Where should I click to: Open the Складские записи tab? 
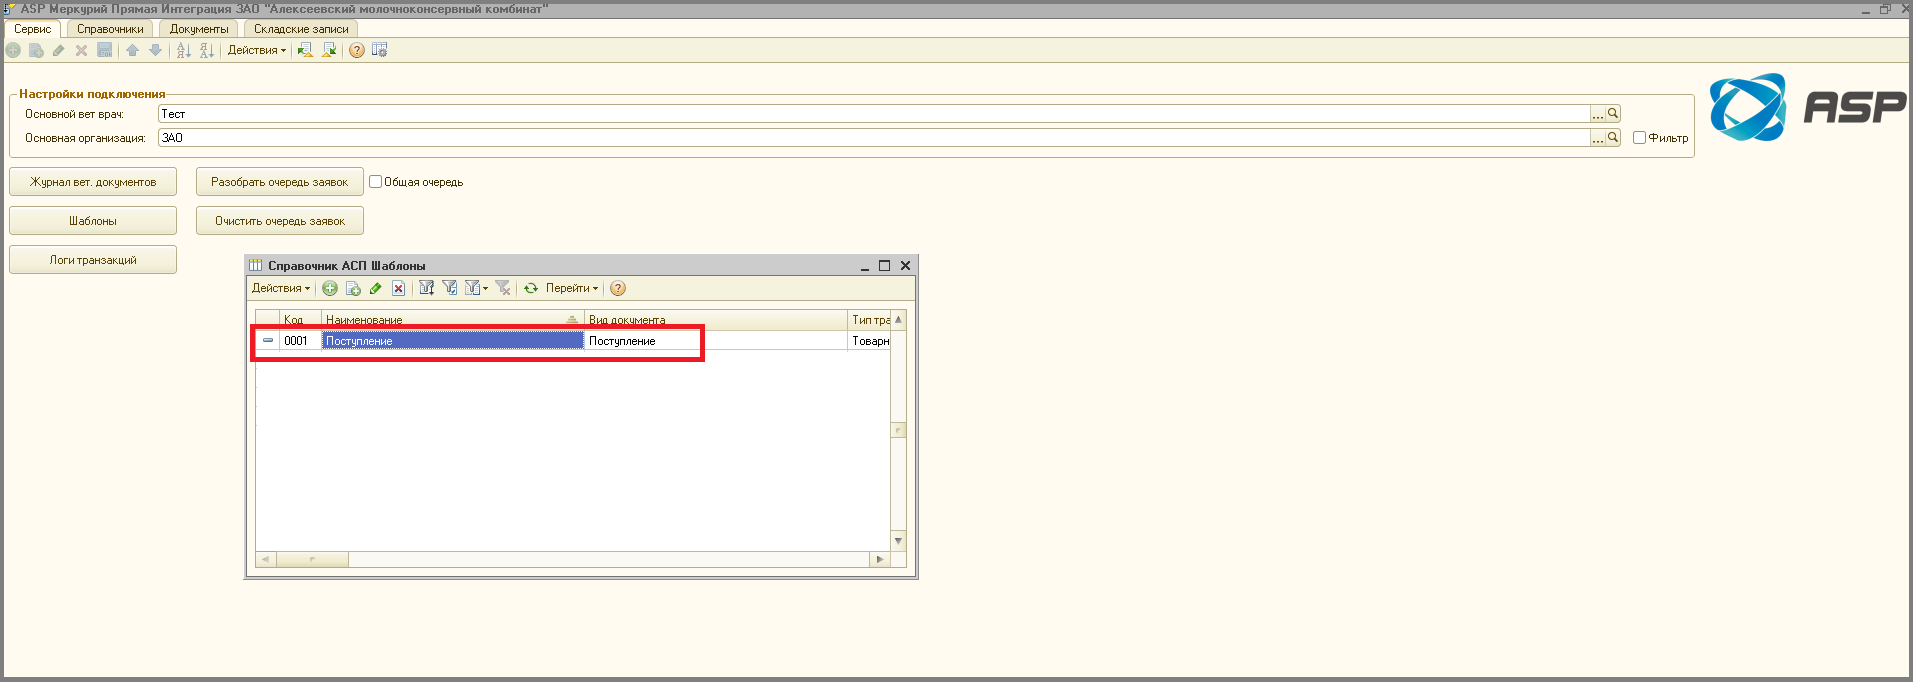pos(301,29)
